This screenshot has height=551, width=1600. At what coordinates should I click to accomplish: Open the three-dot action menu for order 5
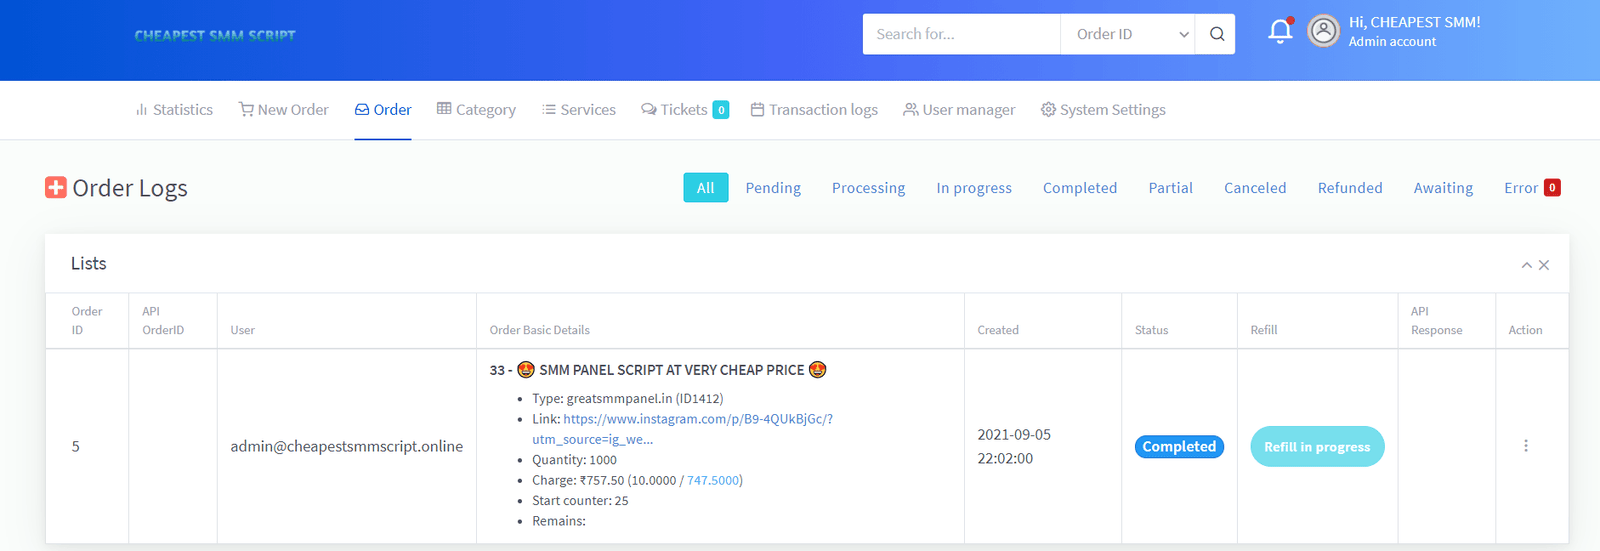click(1525, 446)
